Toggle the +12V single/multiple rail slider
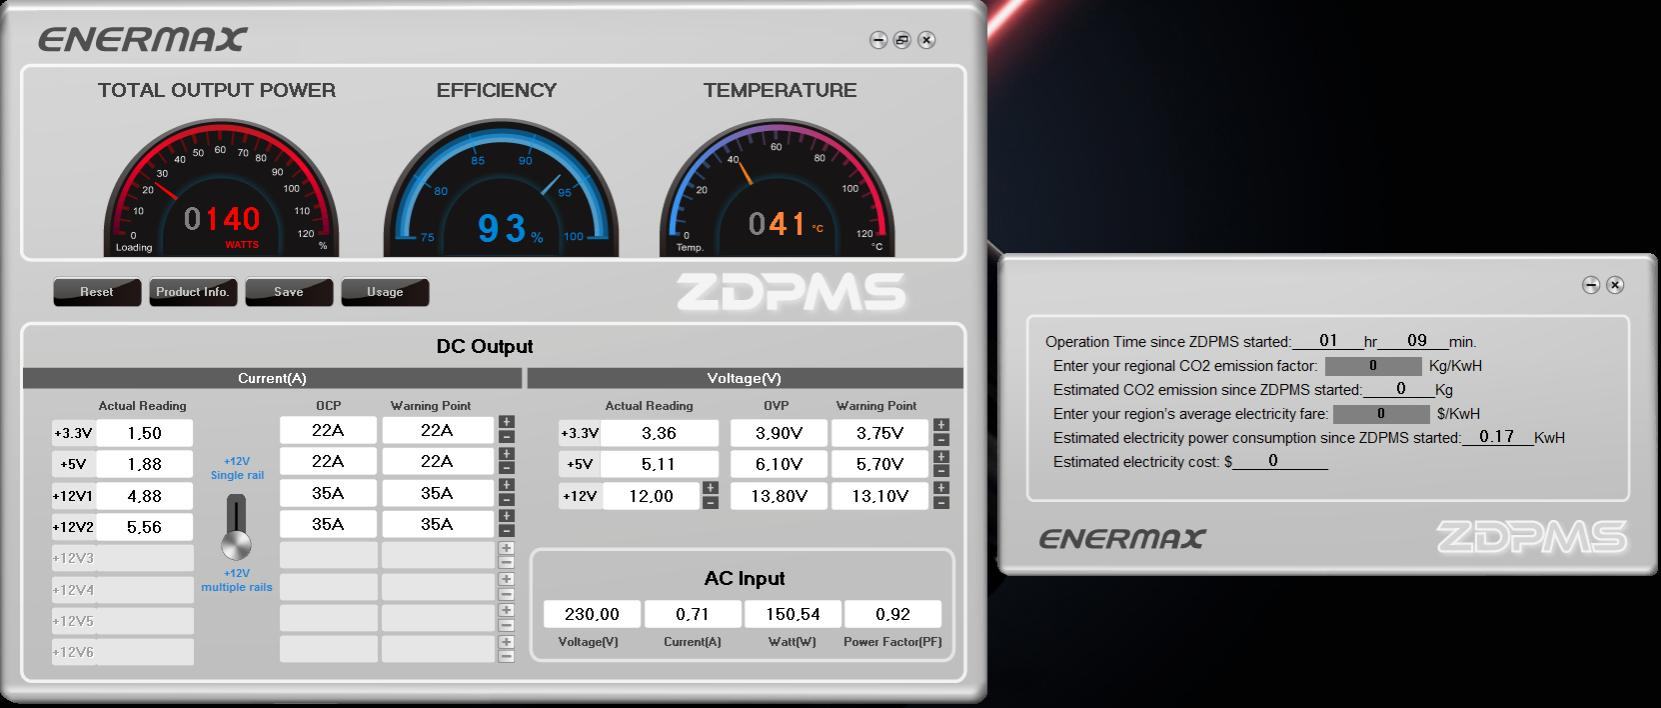 click(x=236, y=527)
